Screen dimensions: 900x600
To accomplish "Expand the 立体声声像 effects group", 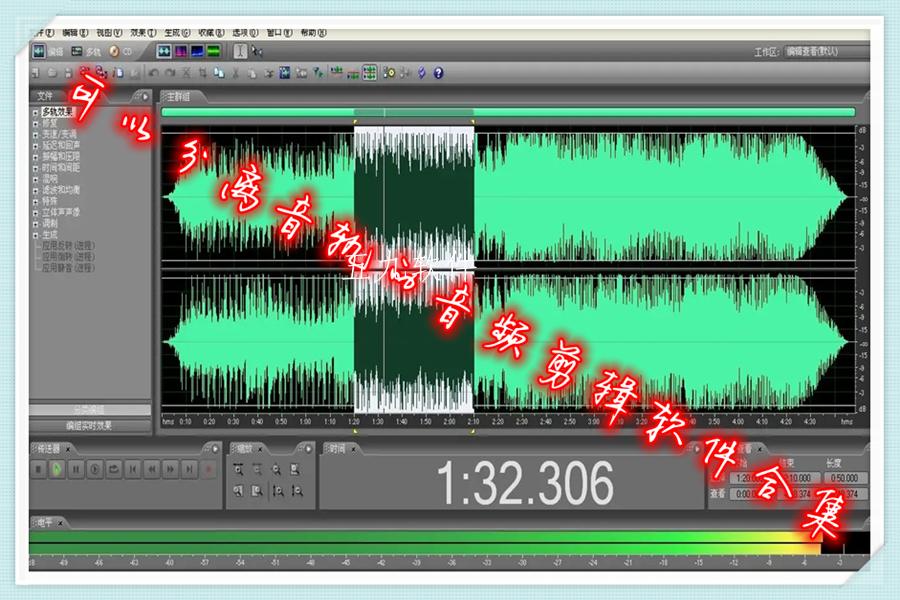I will tap(36, 212).
